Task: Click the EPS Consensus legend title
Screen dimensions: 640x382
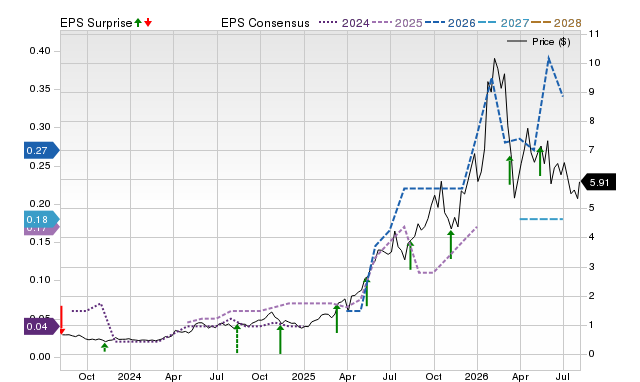Action: point(265,23)
